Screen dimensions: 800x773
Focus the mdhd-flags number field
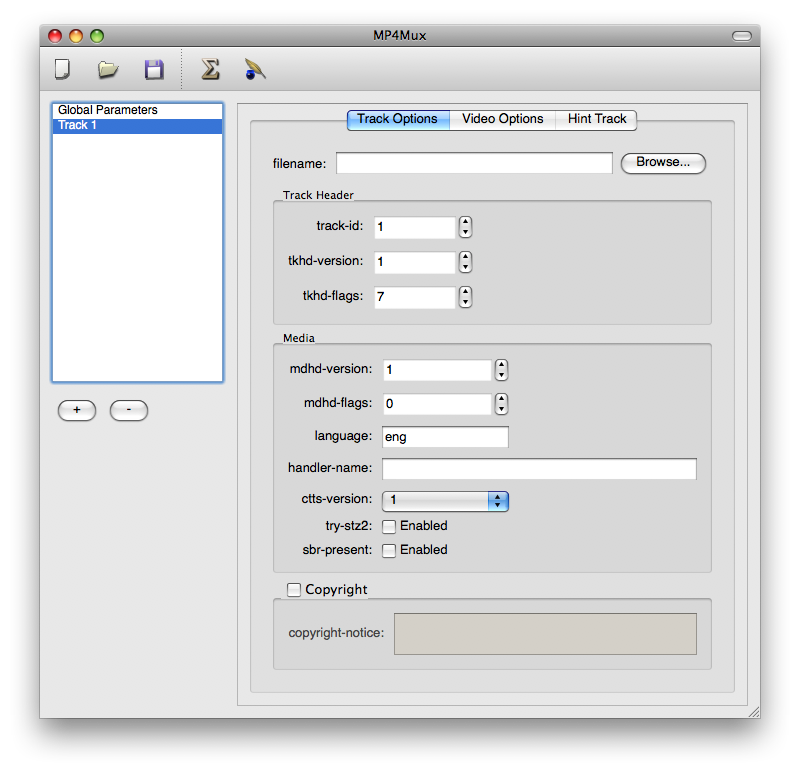click(437, 404)
